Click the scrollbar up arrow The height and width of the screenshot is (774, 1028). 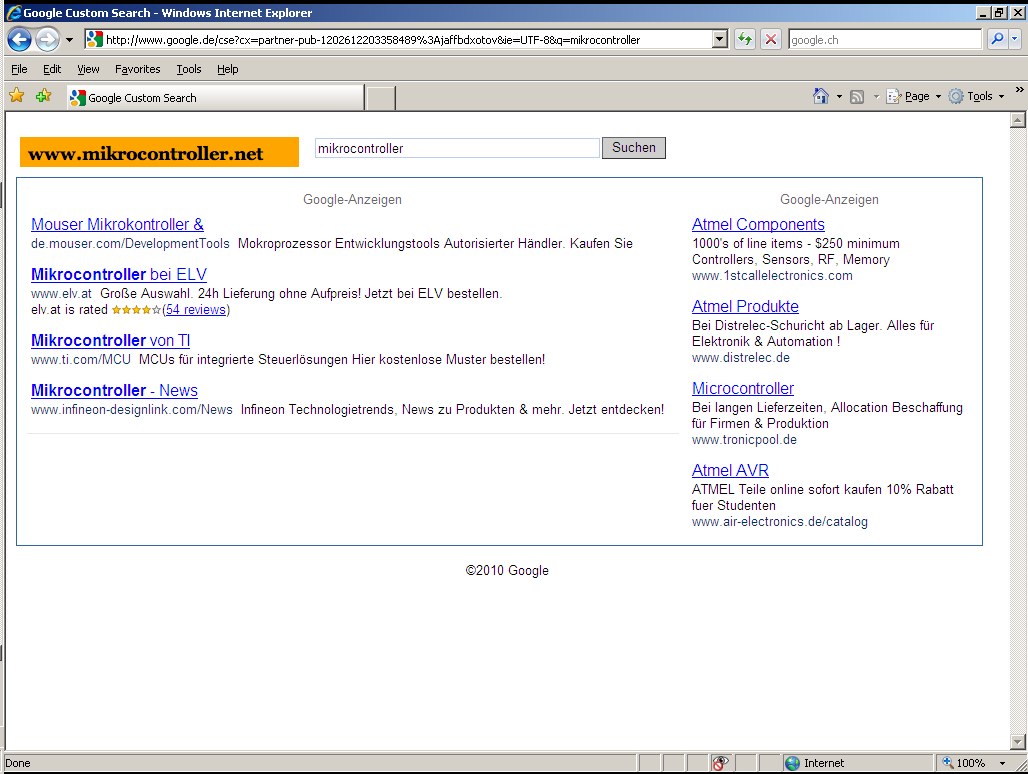(1018, 120)
